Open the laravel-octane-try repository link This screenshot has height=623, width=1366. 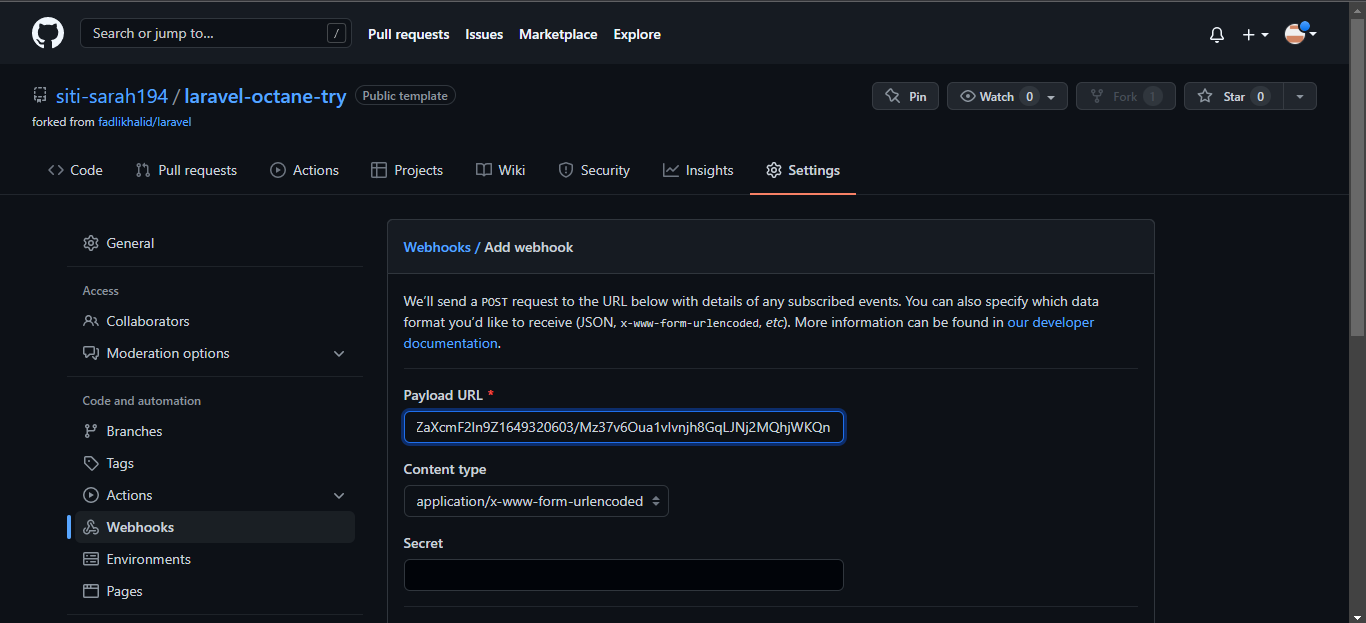pos(265,97)
